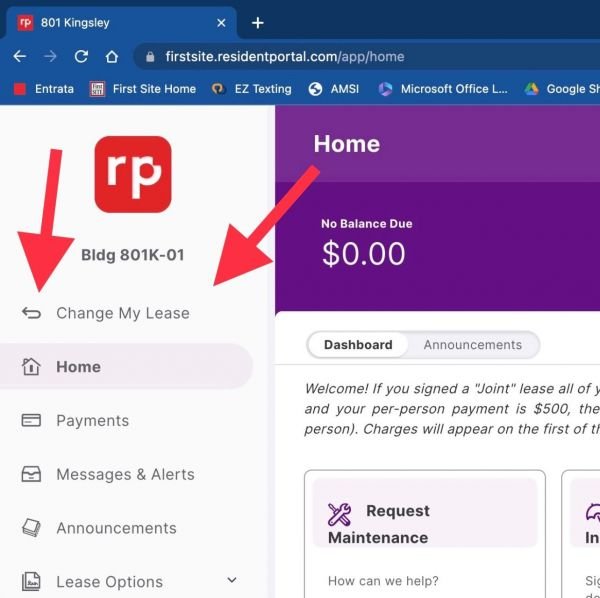Screen dimensions: 600x598
Task: Click the browser home icon
Action: (x=111, y=57)
